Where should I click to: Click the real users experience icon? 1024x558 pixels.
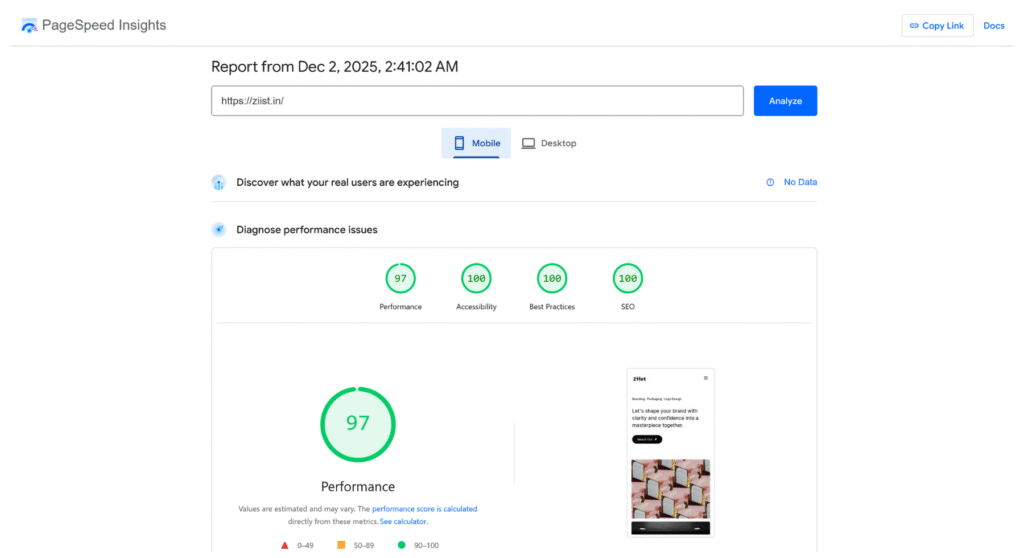[219, 182]
